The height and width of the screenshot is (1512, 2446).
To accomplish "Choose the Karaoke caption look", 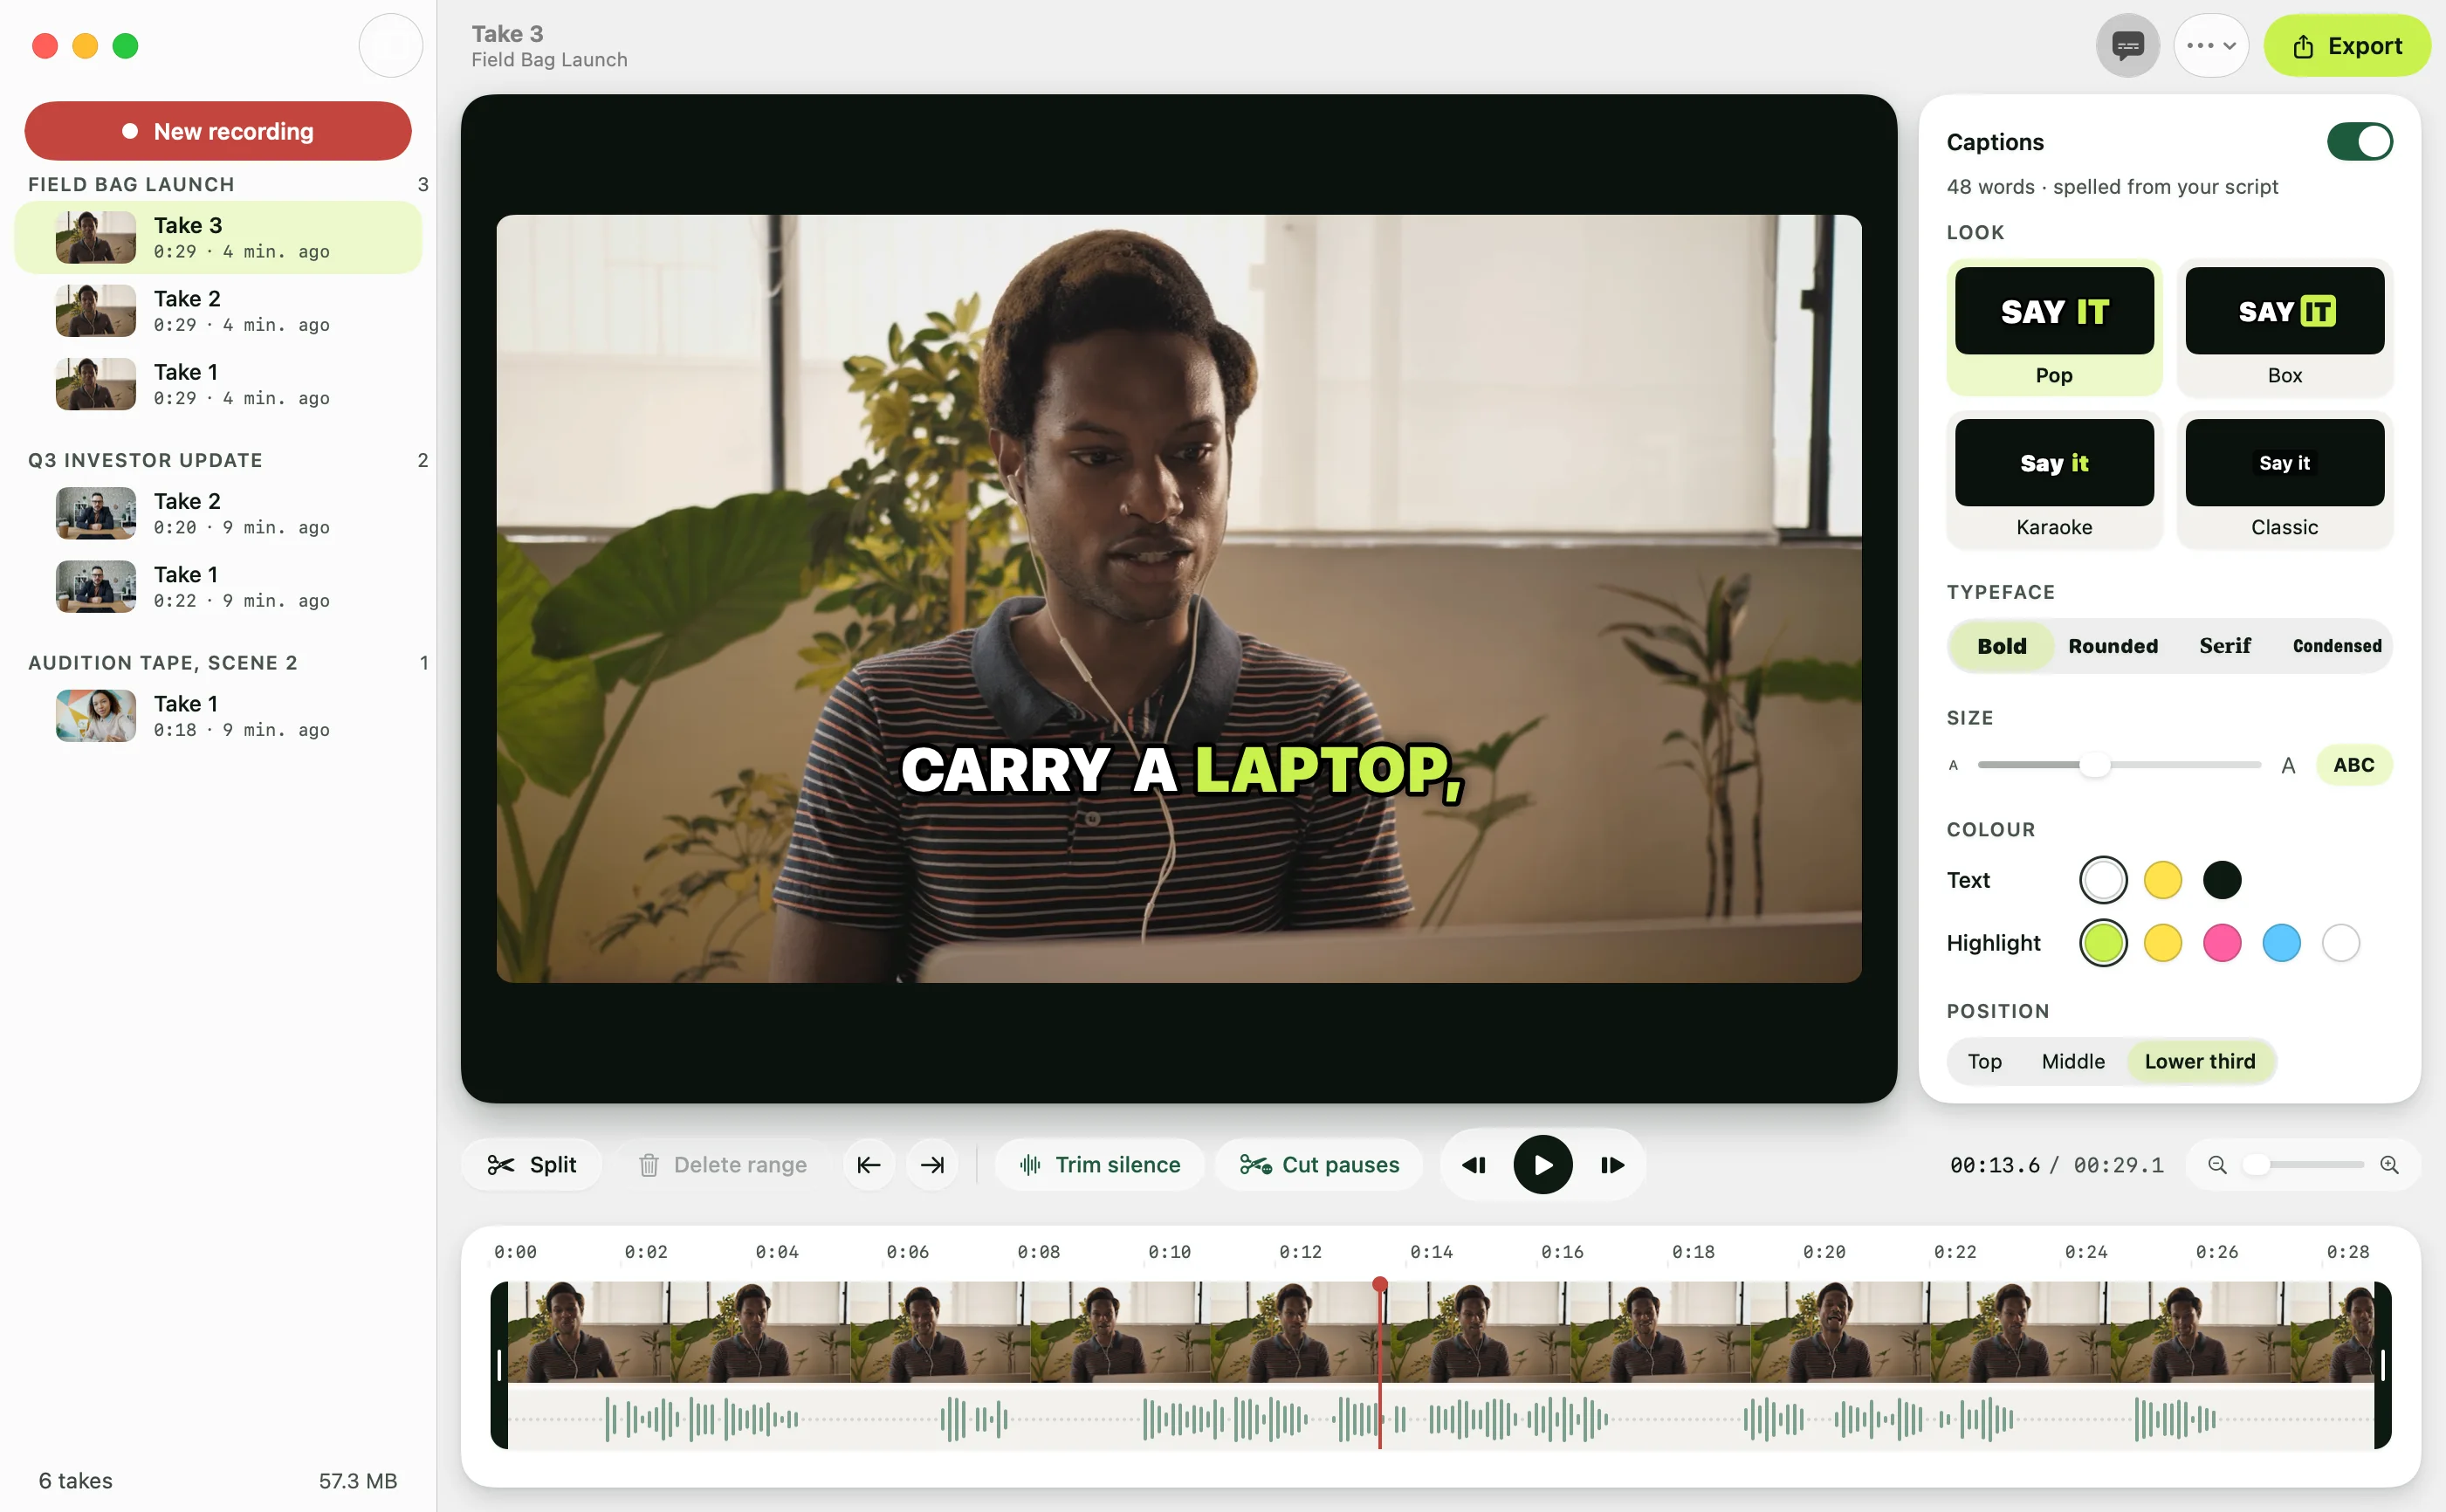I will click(x=2054, y=480).
